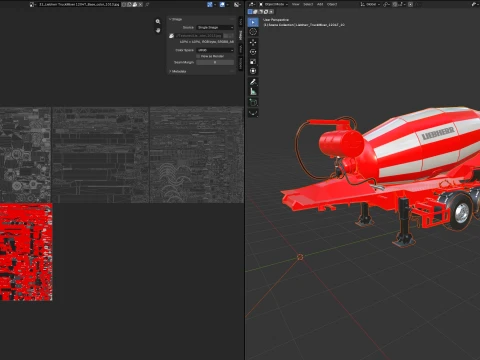480x360 pixels.
Task: Open the snapping options icon beside the magnet
Action: (x=402, y=4)
